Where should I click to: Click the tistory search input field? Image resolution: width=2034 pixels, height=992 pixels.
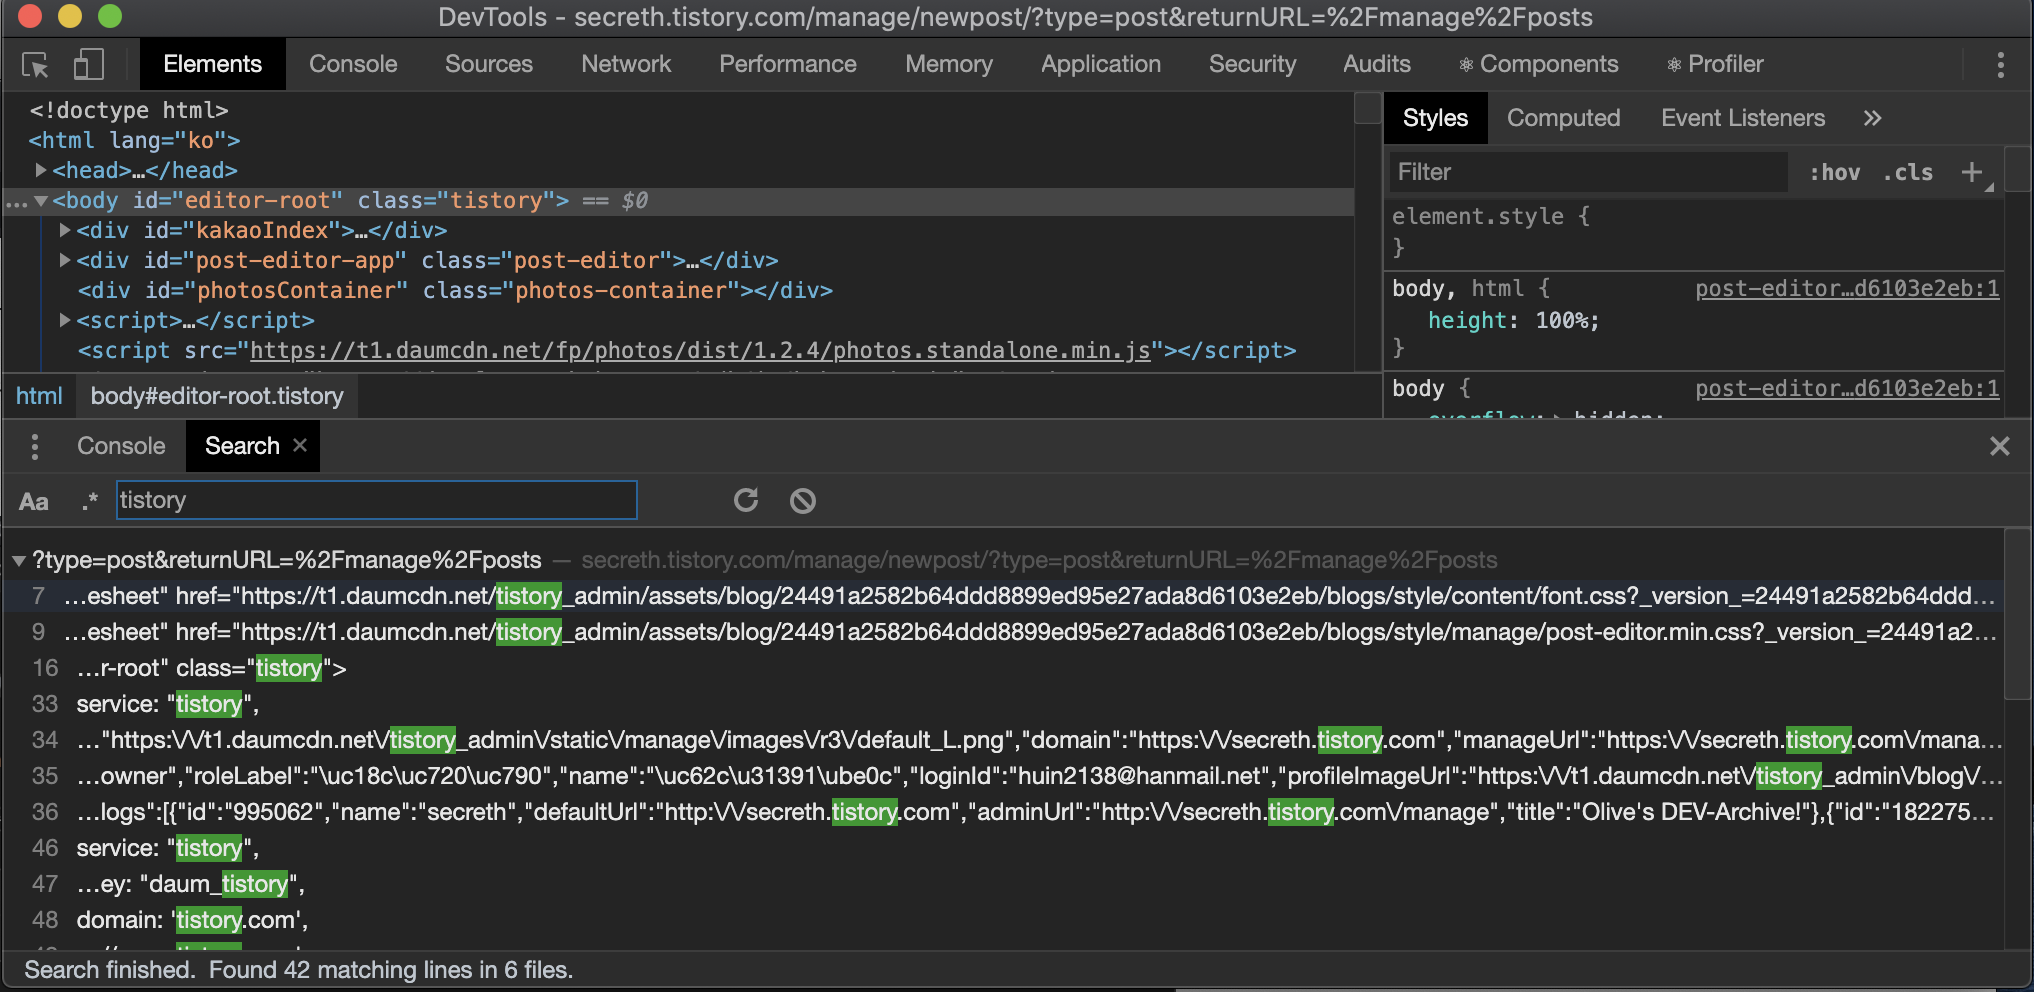[x=377, y=500]
